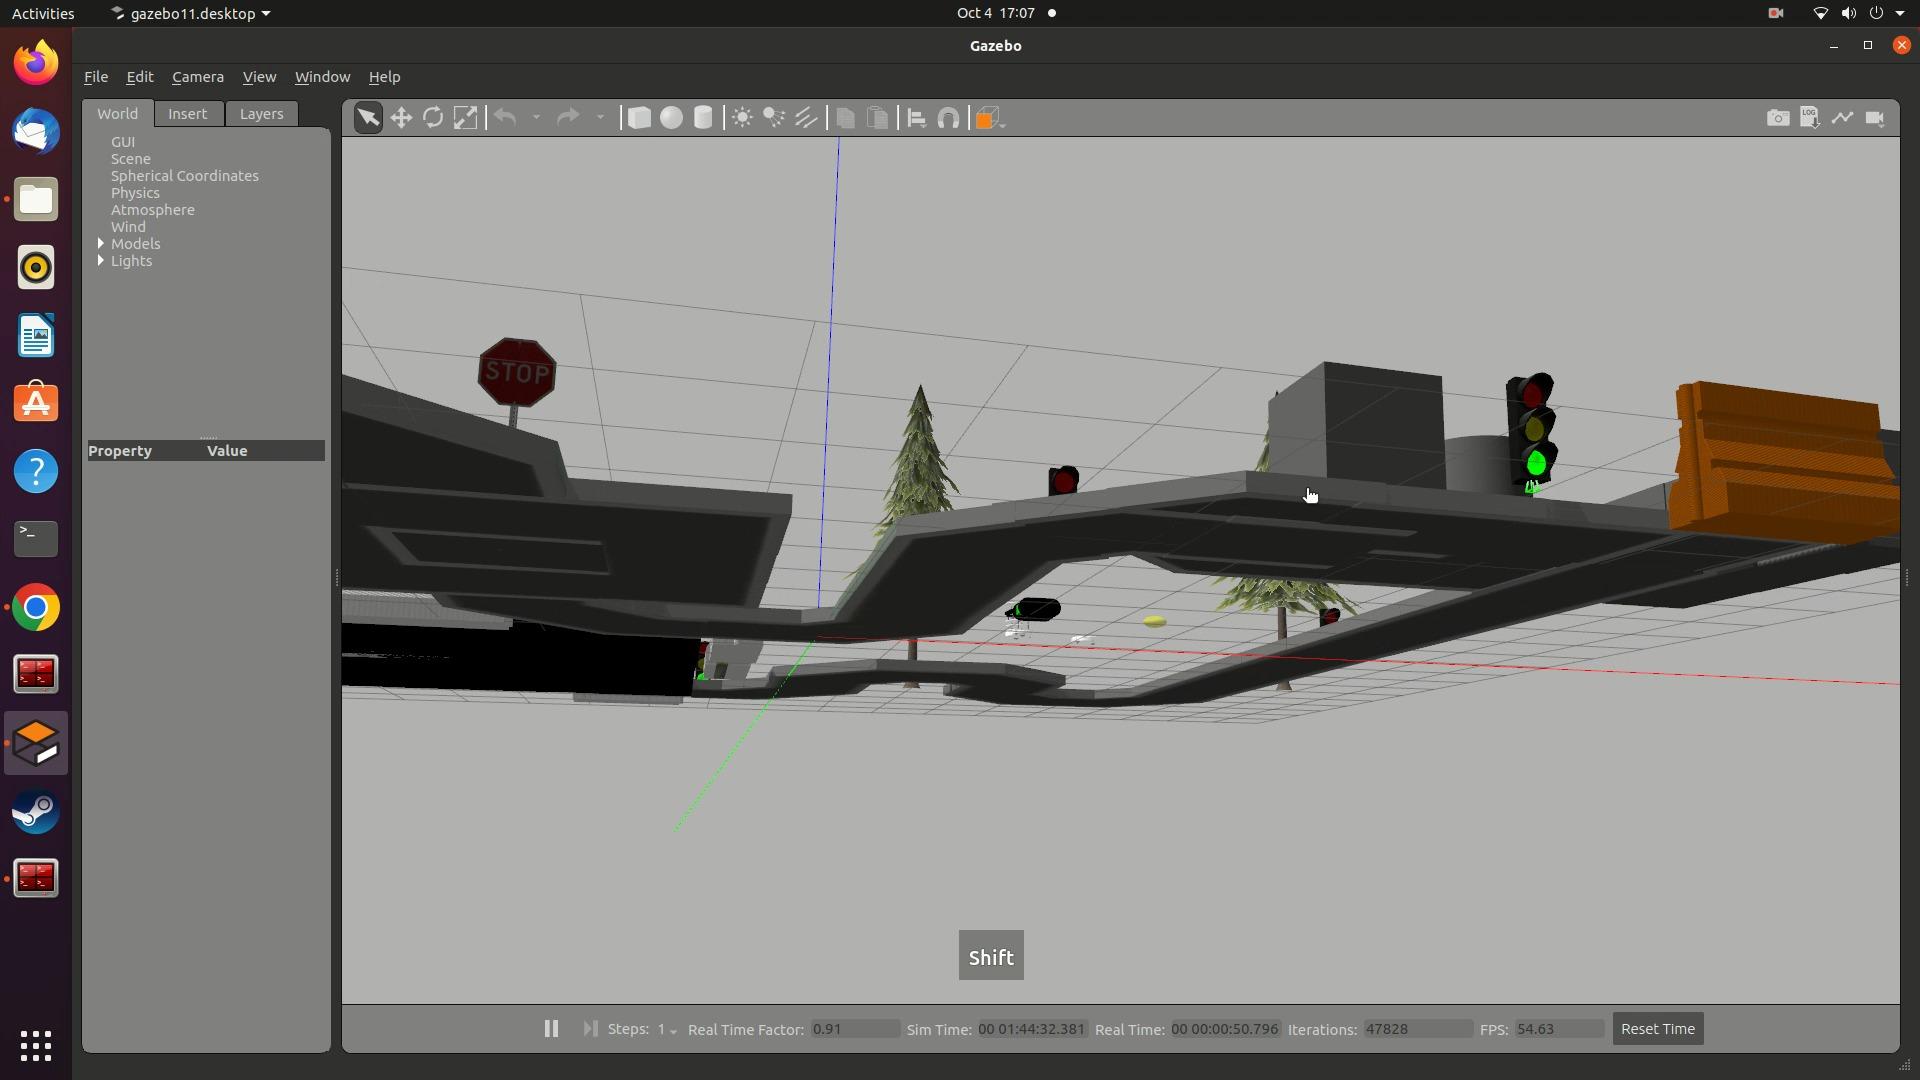
Task: Open the gazebo11.desktop app menu
Action: [x=190, y=13]
